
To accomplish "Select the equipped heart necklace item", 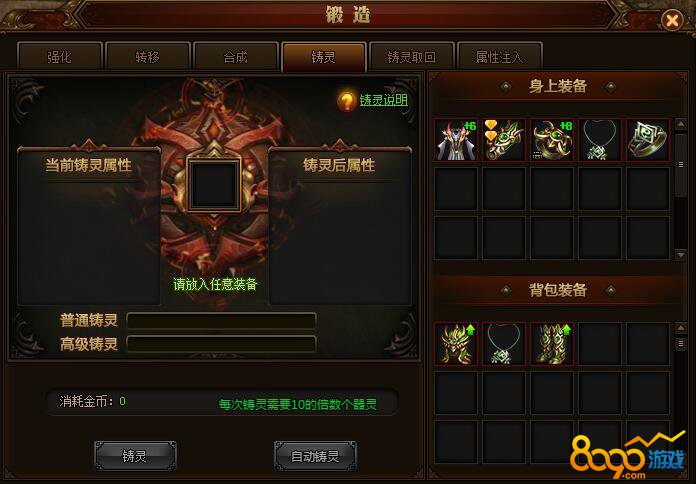I will [600, 139].
